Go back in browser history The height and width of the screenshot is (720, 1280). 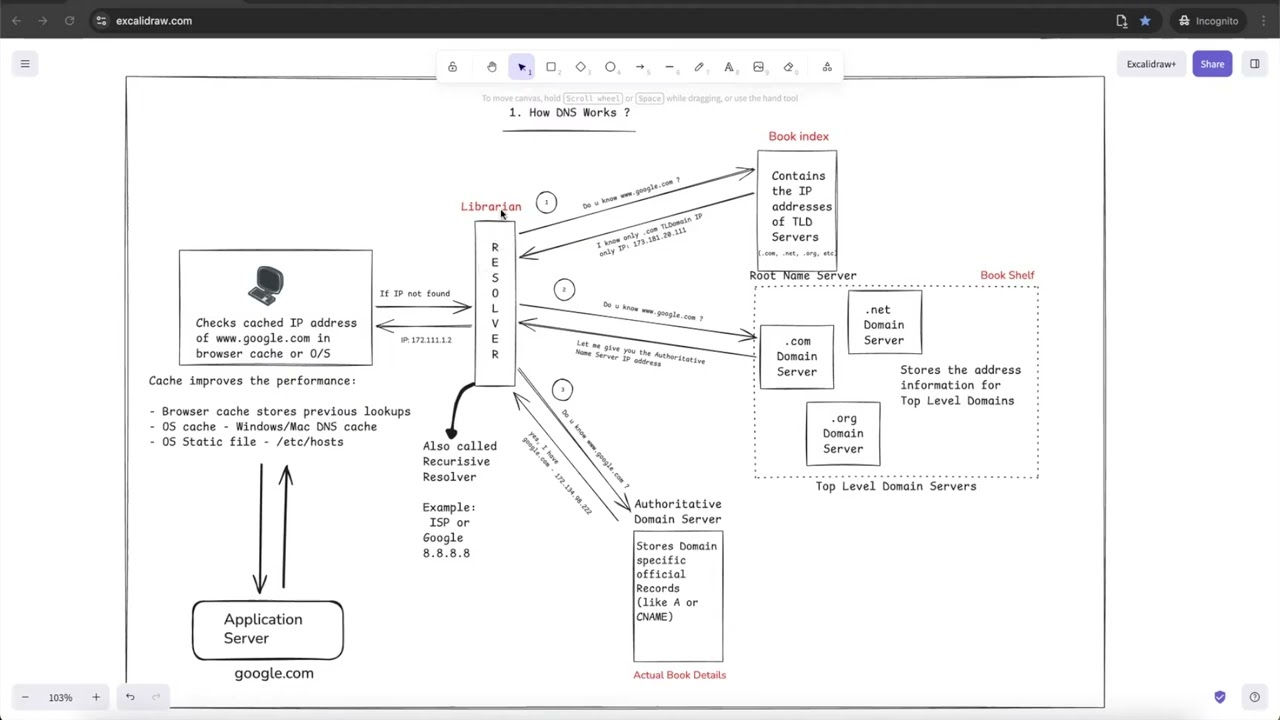coord(17,20)
